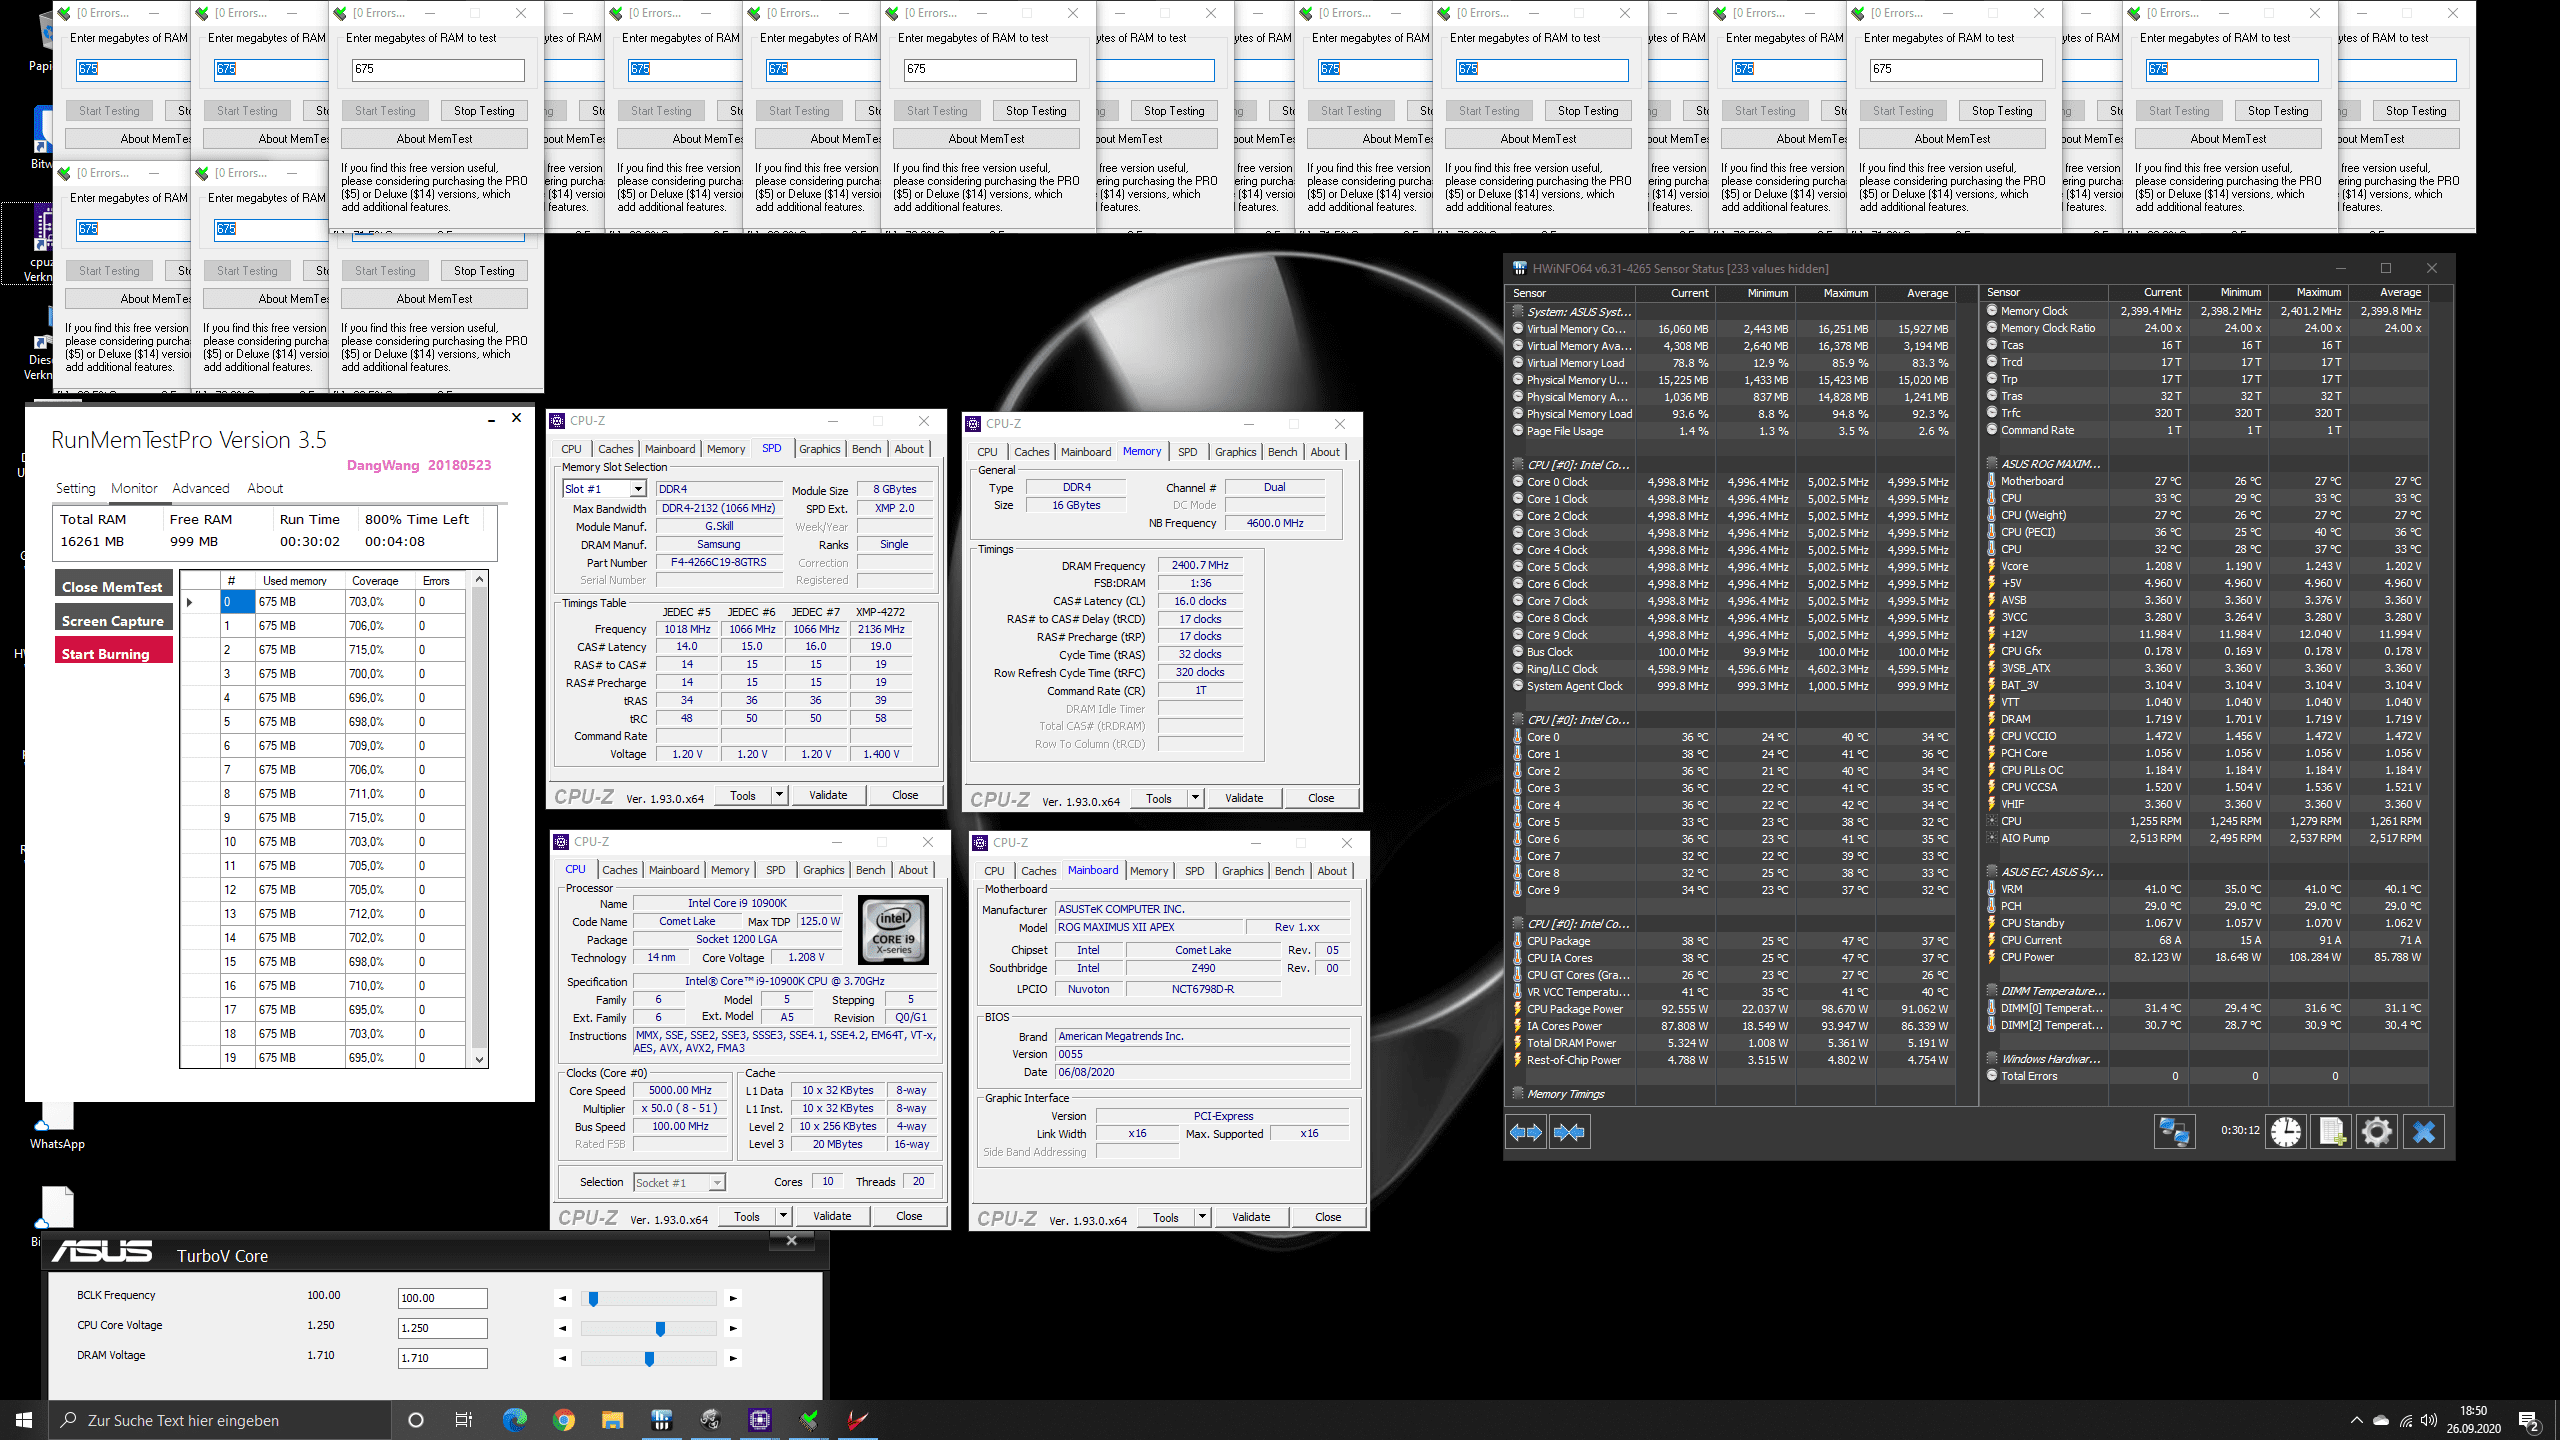Image resolution: width=2560 pixels, height=1440 pixels.
Task: Start HWiNFO logging with the sheet-plus icon
Action: 2331,1132
